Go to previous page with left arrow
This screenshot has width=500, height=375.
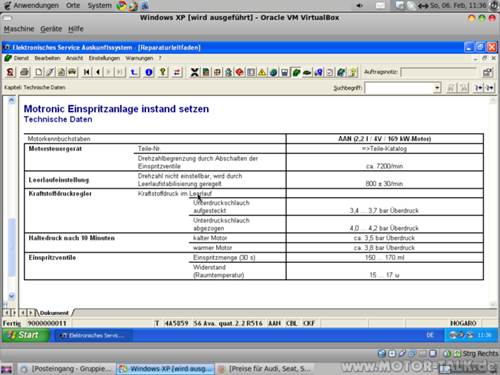(x=98, y=72)
